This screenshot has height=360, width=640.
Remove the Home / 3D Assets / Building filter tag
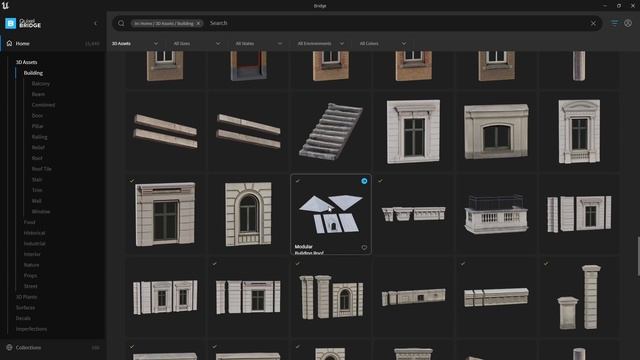[x=198, y=23]
